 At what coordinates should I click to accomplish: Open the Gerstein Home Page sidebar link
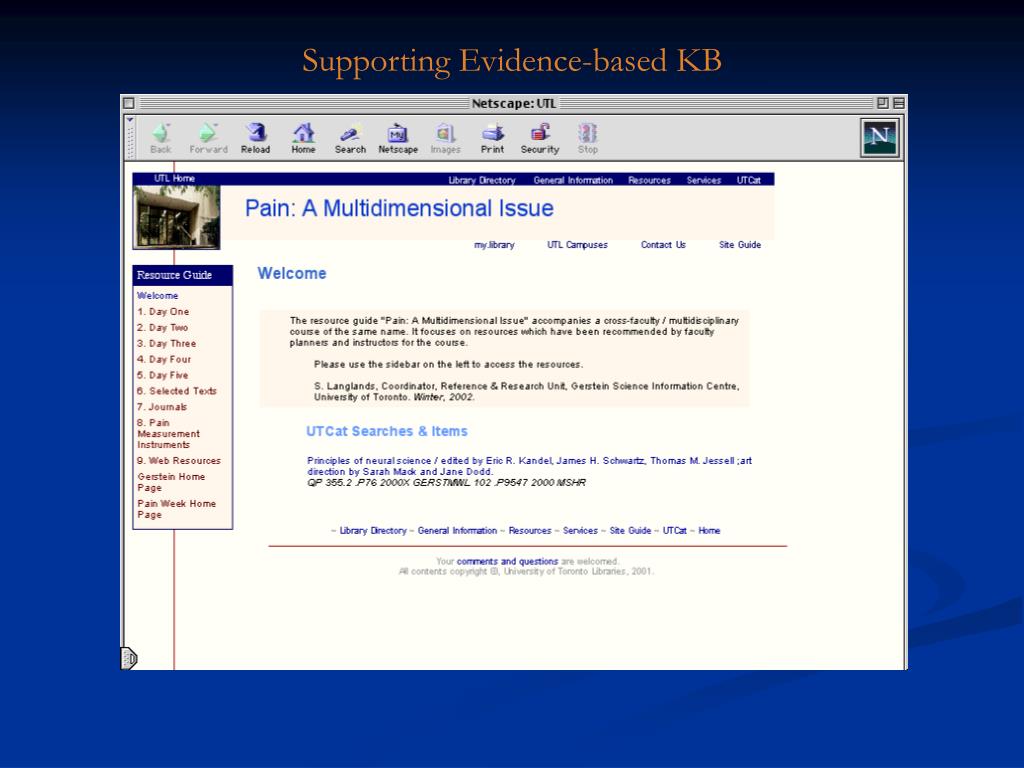(170, 482)
